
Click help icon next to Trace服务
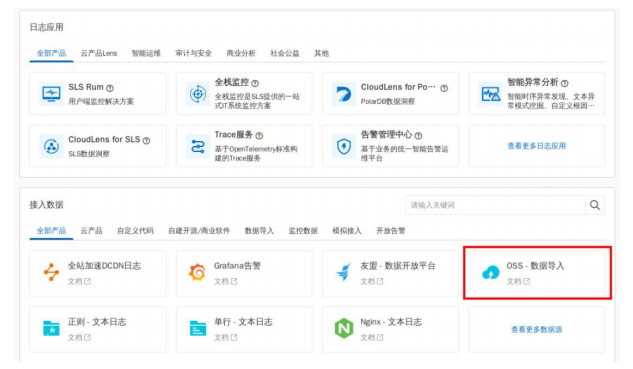click(259, 136)
